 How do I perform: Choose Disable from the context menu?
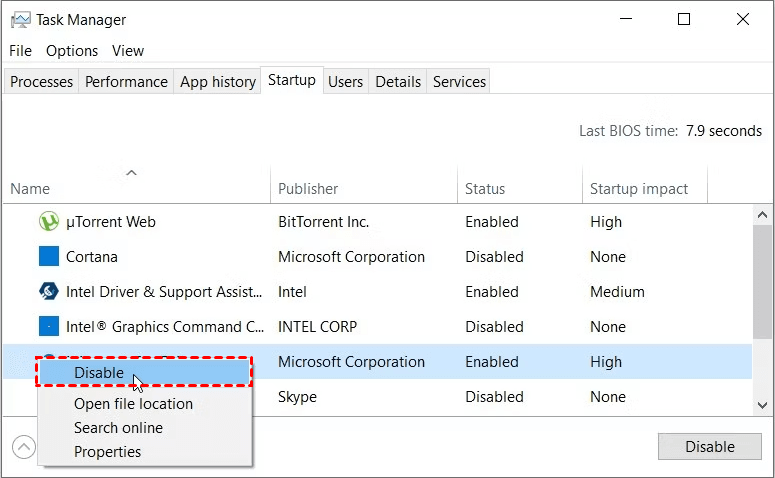[x=99, y=373]
